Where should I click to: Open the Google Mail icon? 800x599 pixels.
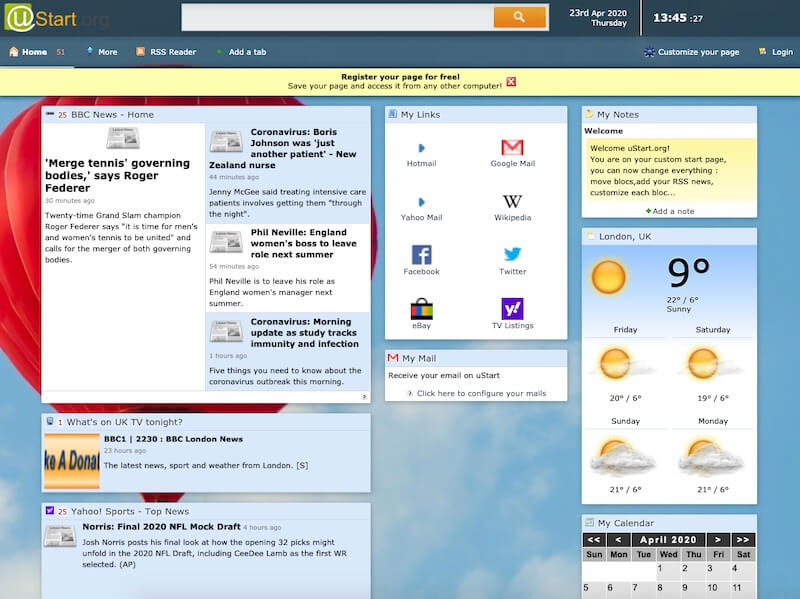pos(512,147)
